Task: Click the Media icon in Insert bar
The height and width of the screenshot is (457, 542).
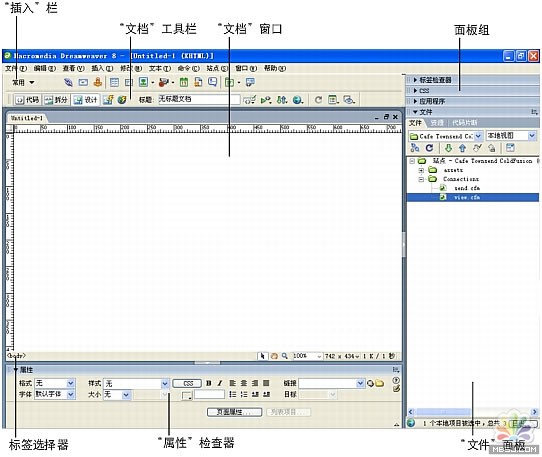Action: pos(163,82)
